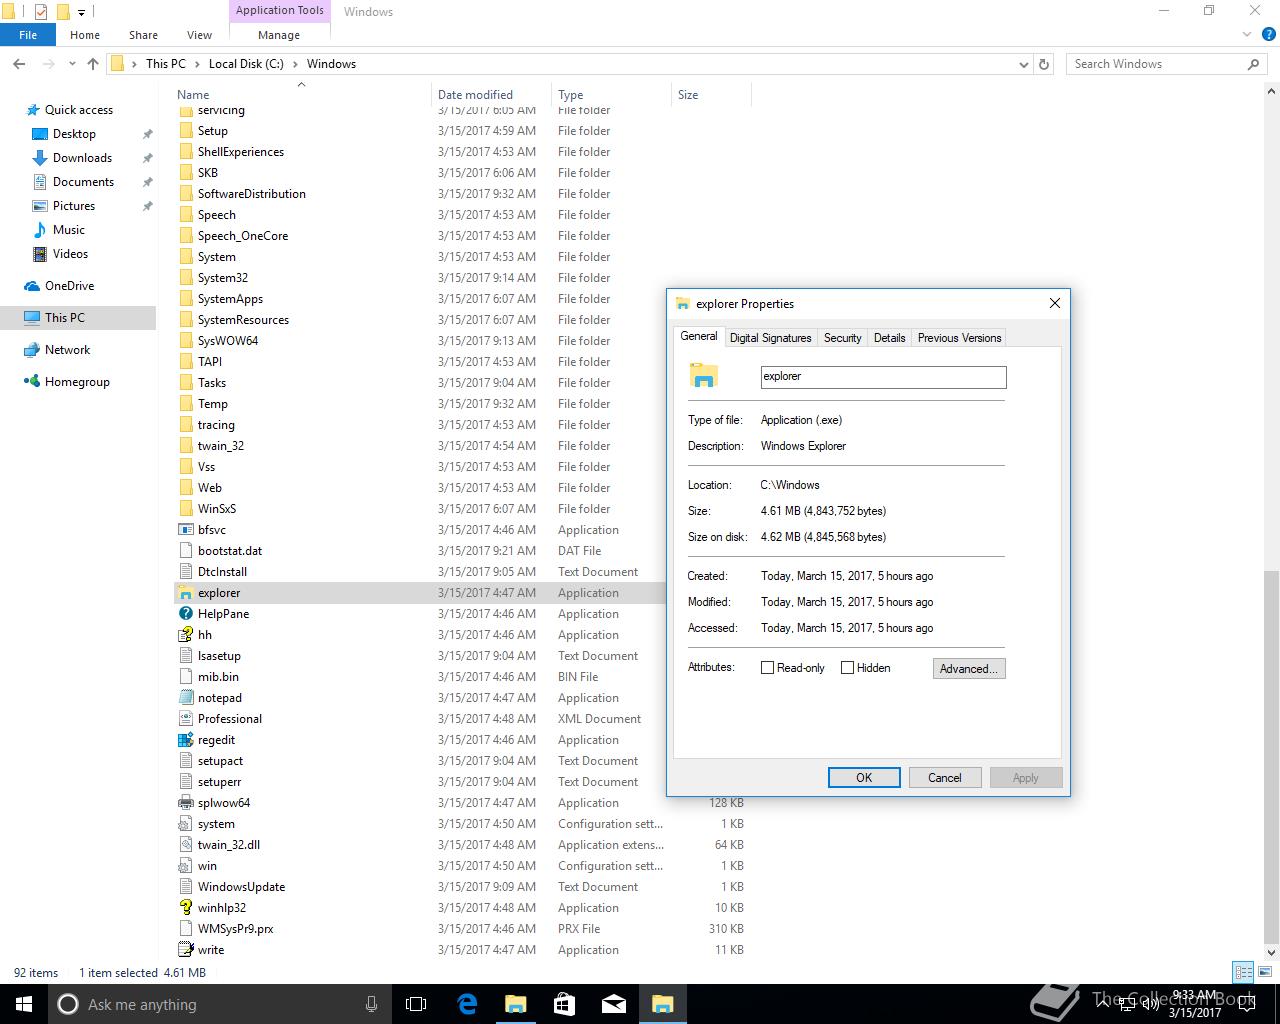
Task: Click the winhlp32 file icon
Action: 185,908
